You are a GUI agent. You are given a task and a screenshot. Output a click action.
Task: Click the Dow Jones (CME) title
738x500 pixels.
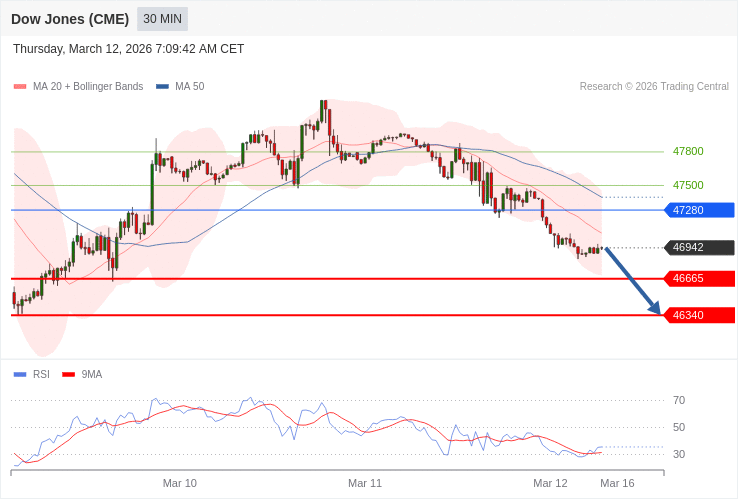point(70,19)
